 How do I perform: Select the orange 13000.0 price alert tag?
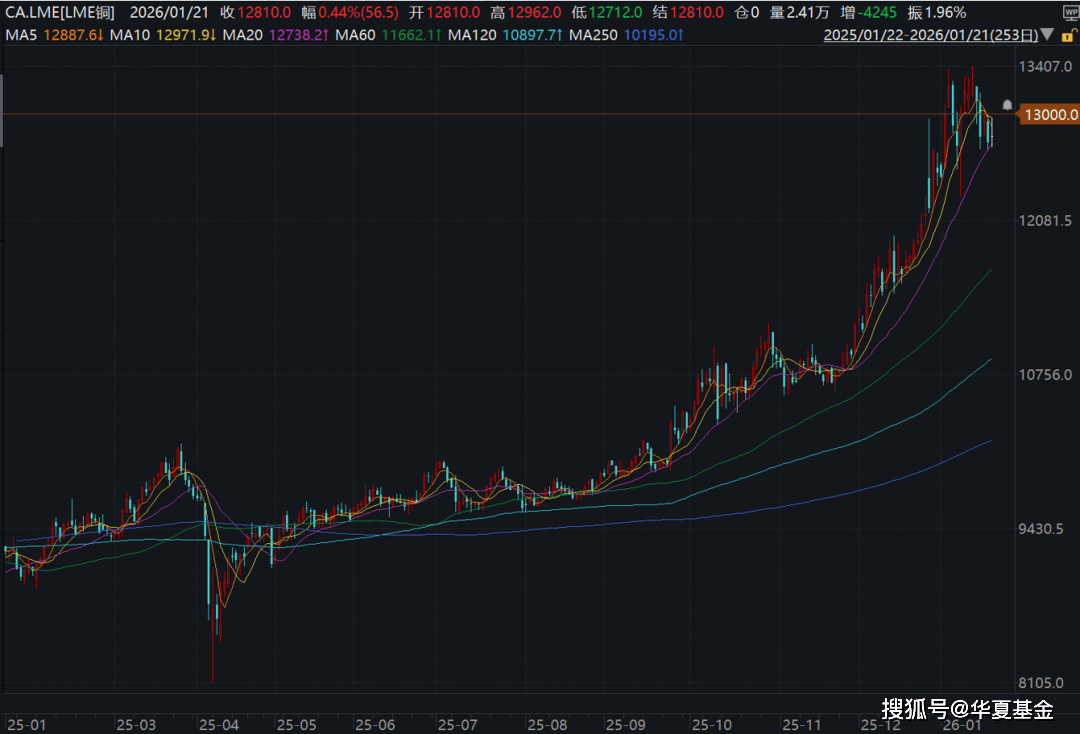click(1047, 115)
